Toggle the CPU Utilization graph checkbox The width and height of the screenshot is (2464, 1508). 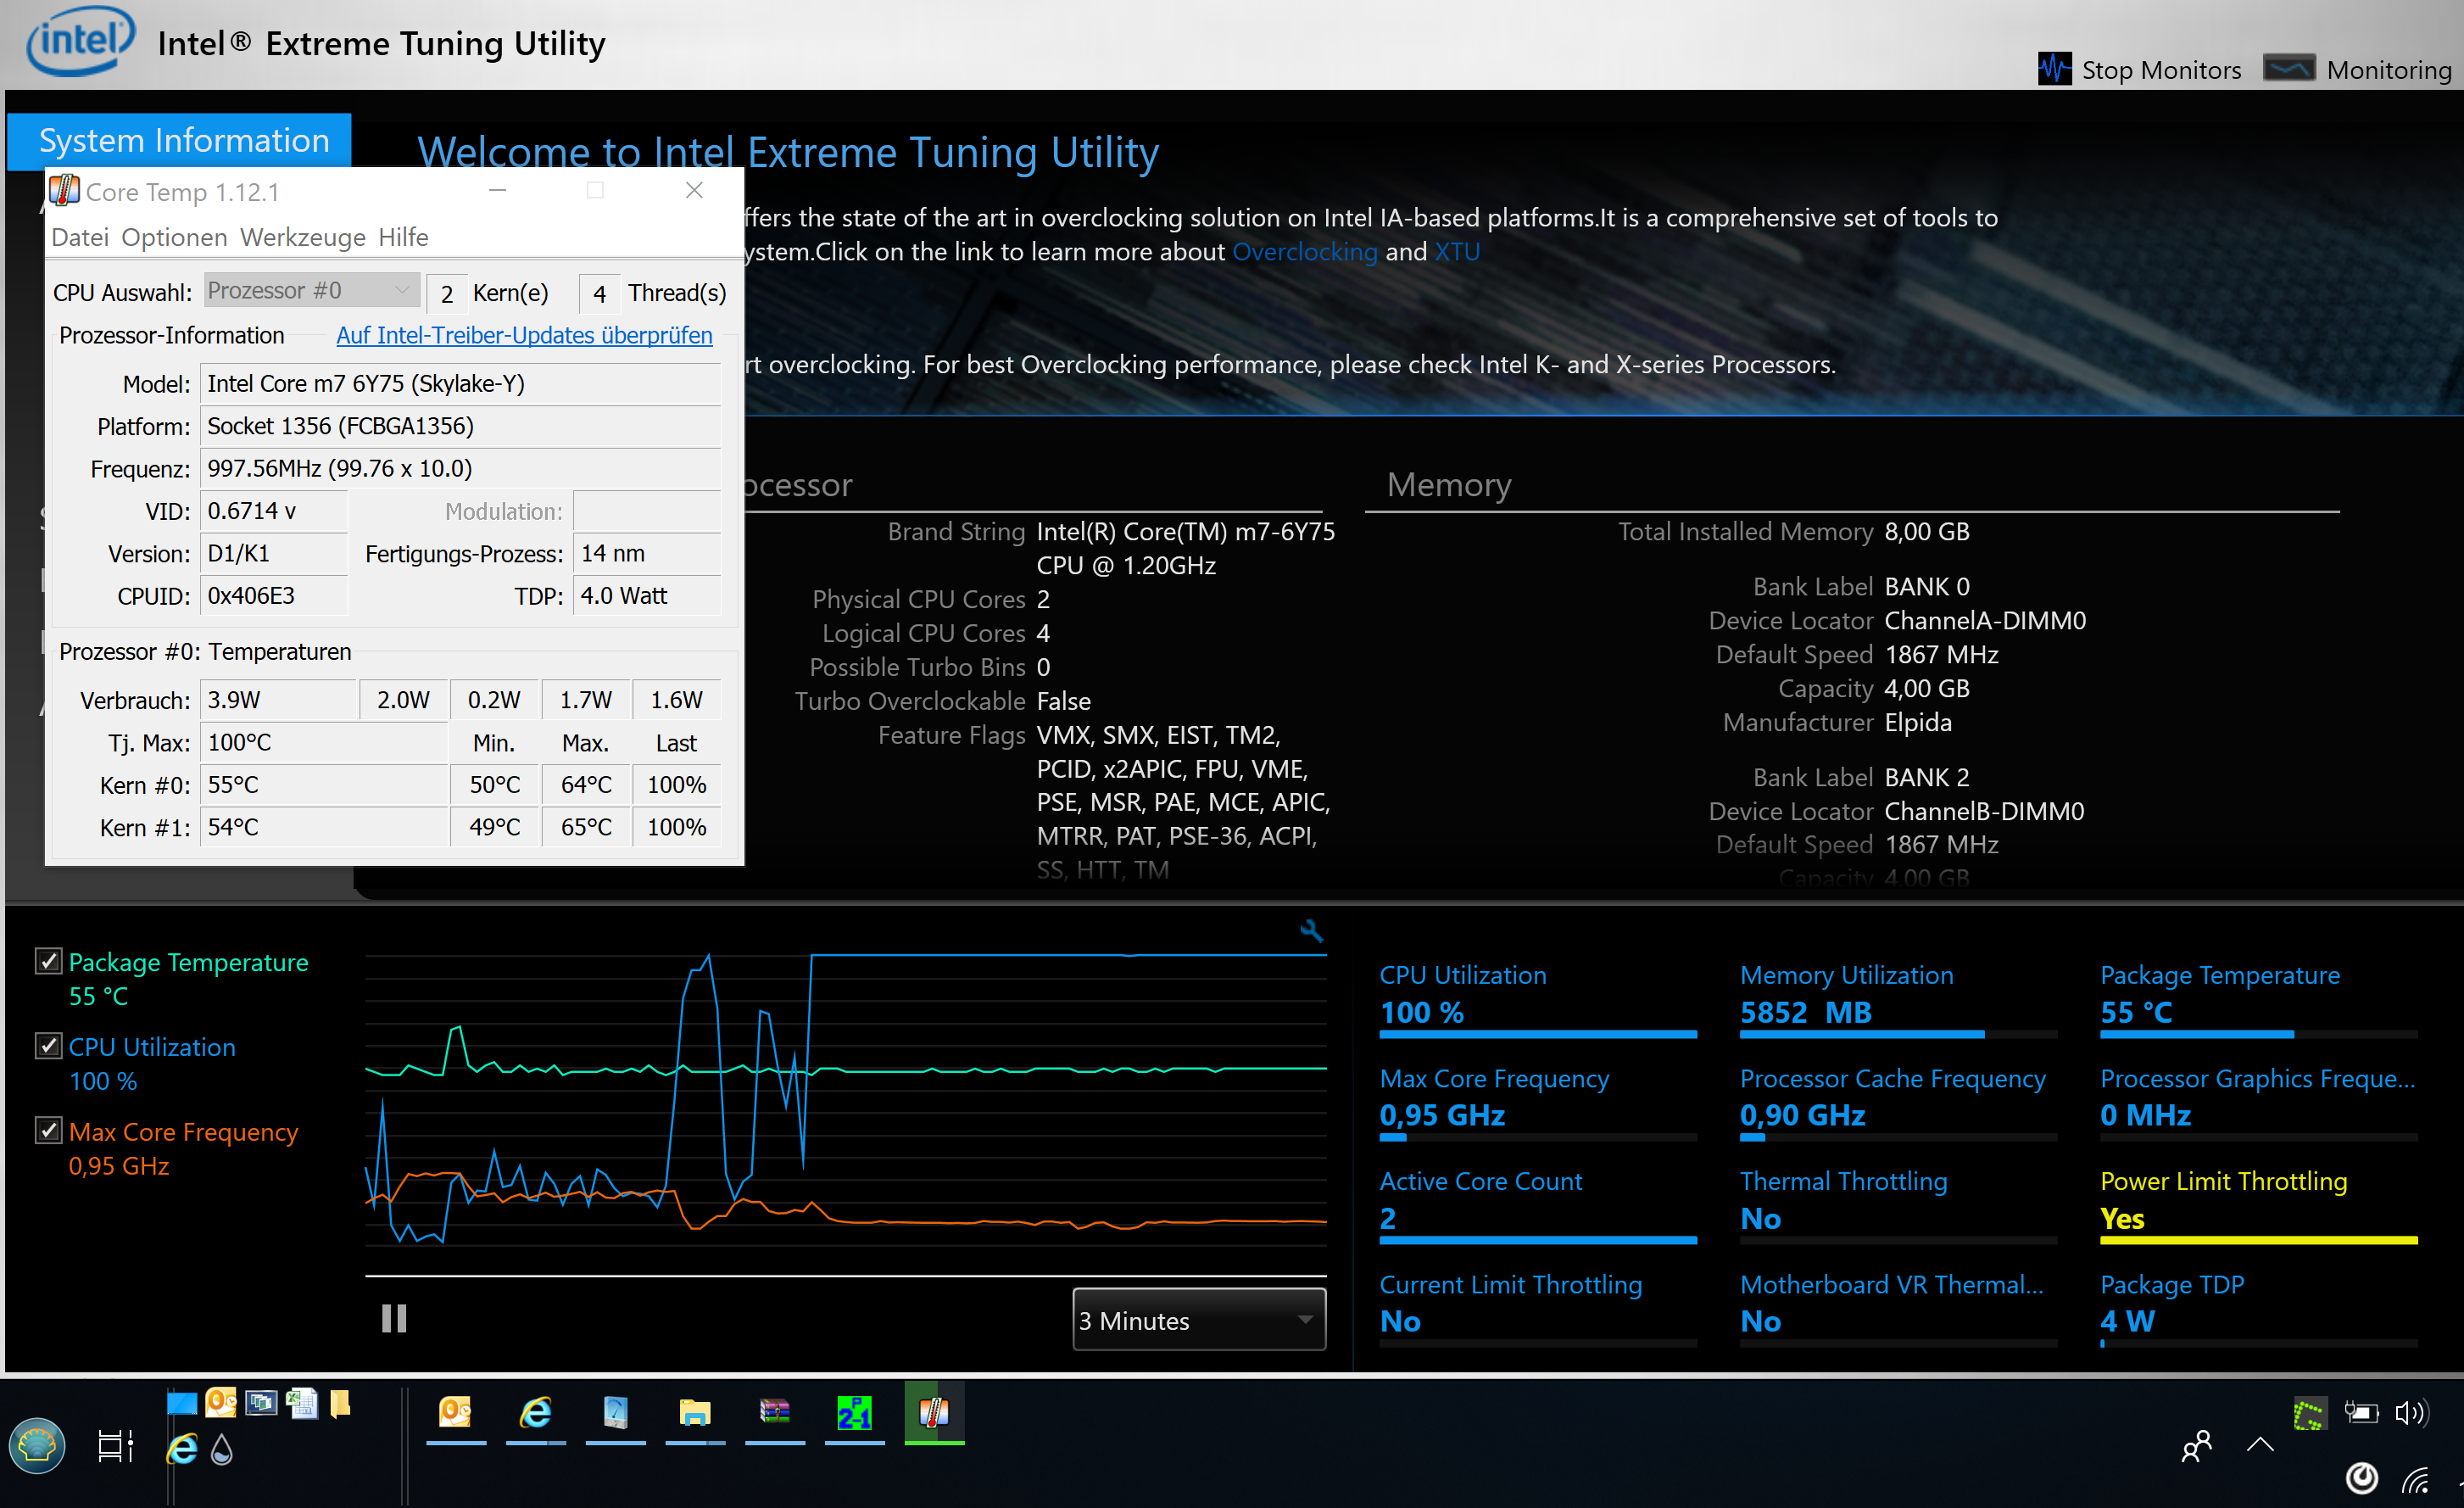[x=48, y=1046]
